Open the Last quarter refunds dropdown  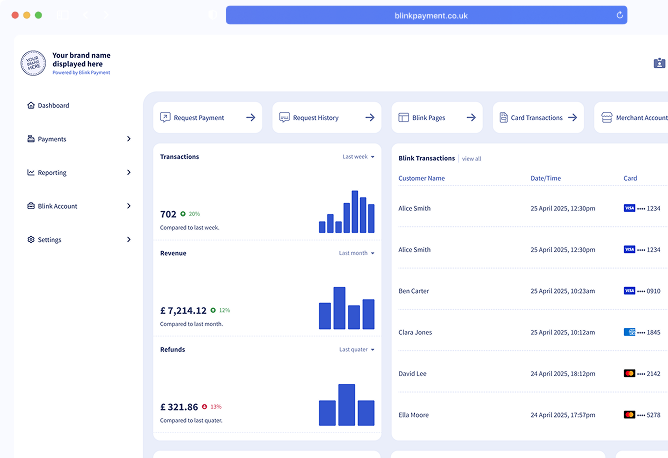coord(357,349)
